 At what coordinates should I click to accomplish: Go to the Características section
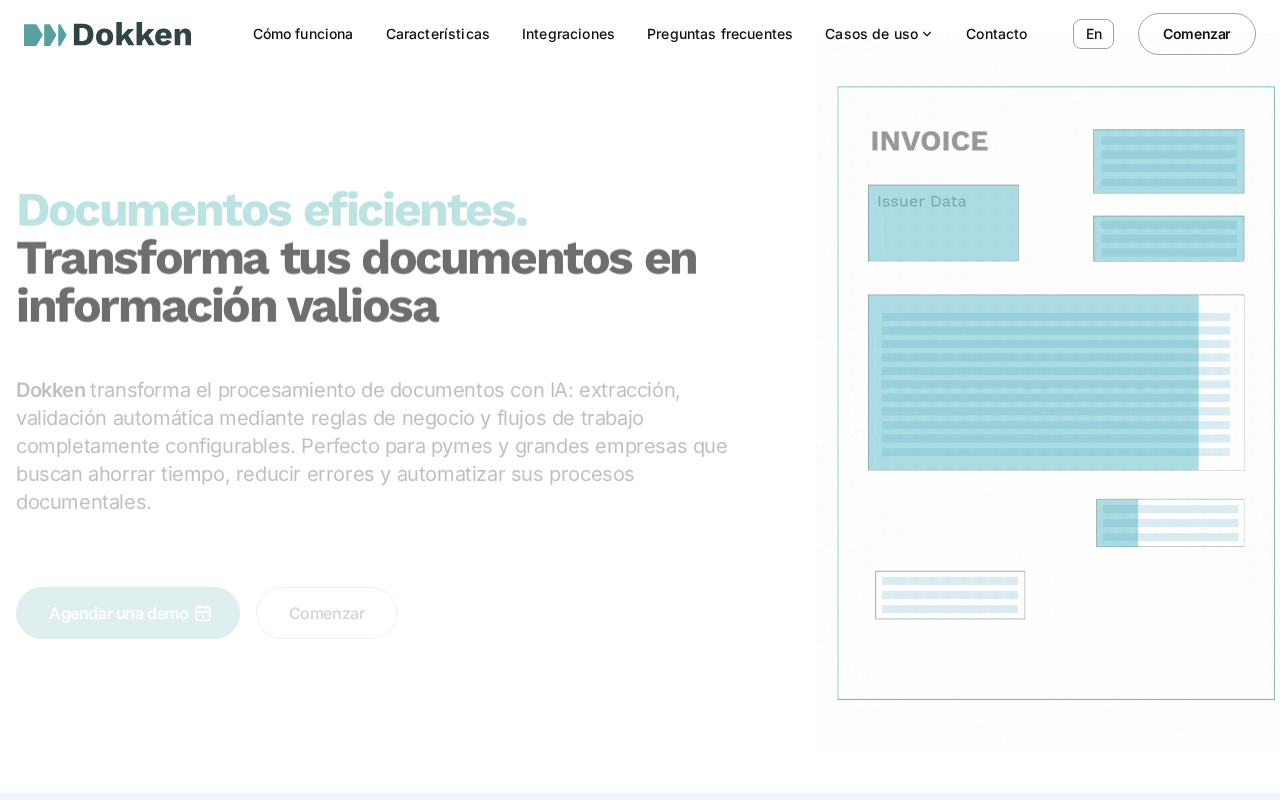click(438, 34)
